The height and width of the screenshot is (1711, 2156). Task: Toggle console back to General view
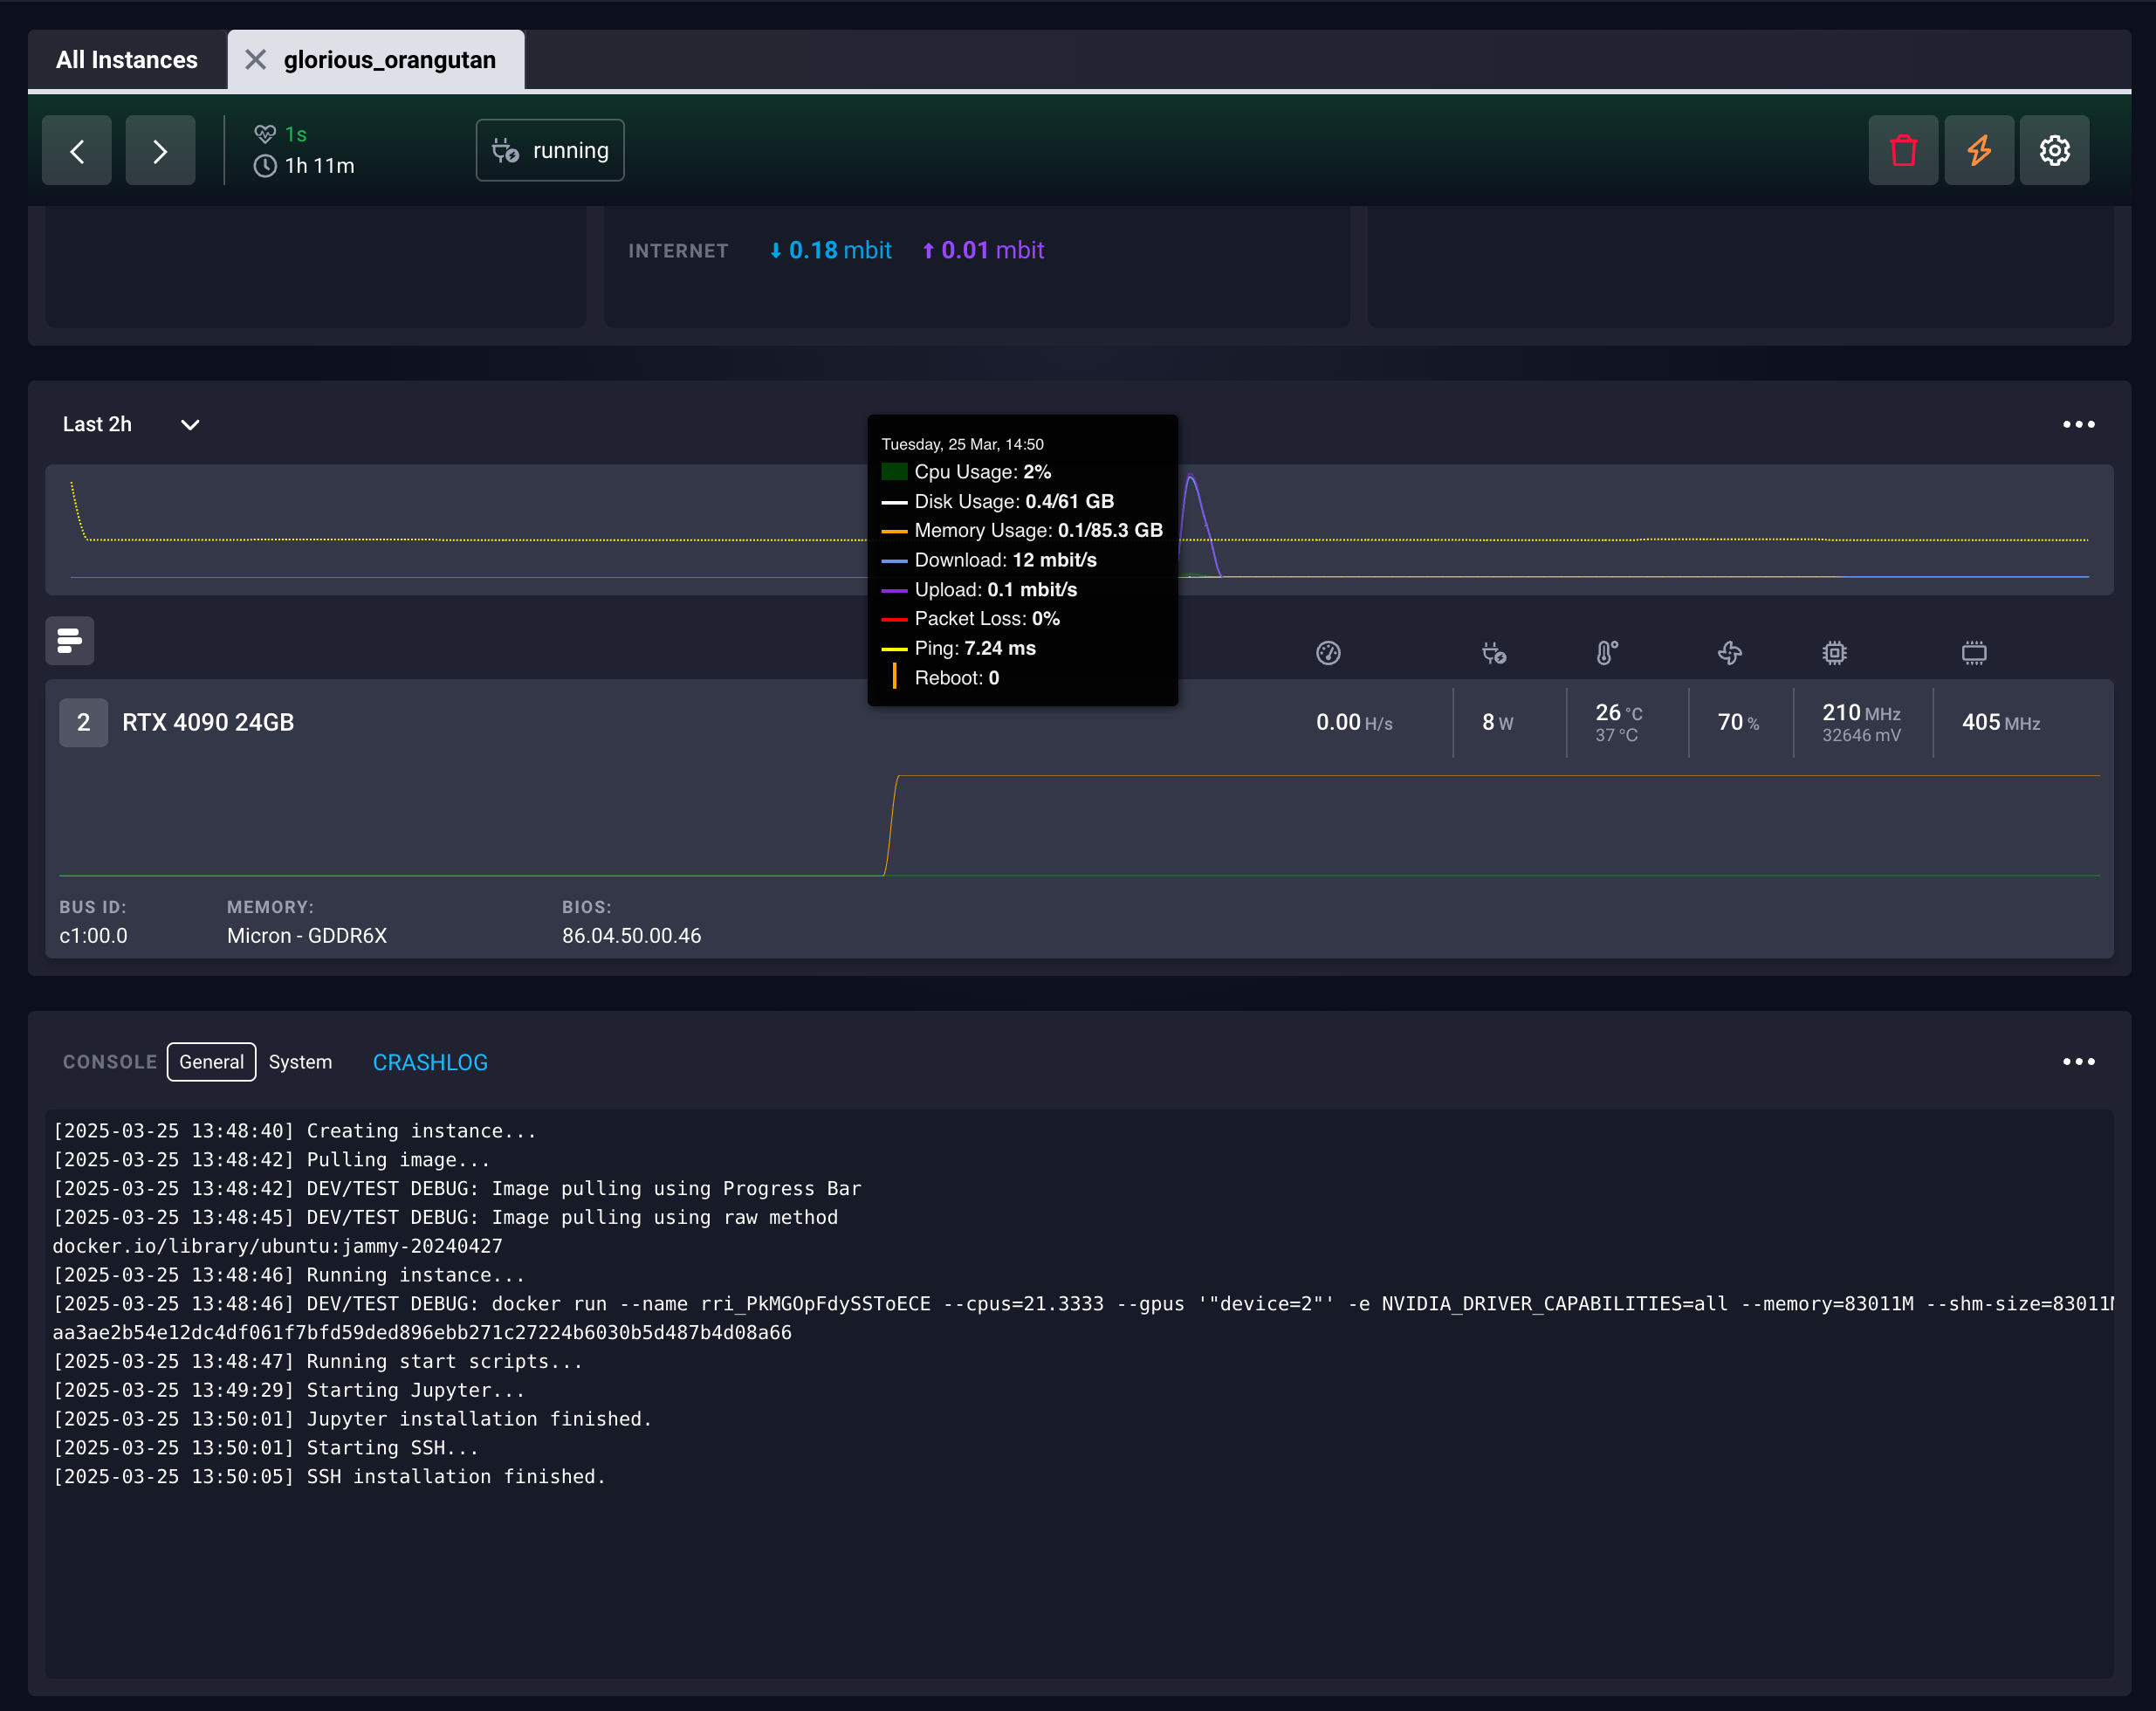point(211,1062)
